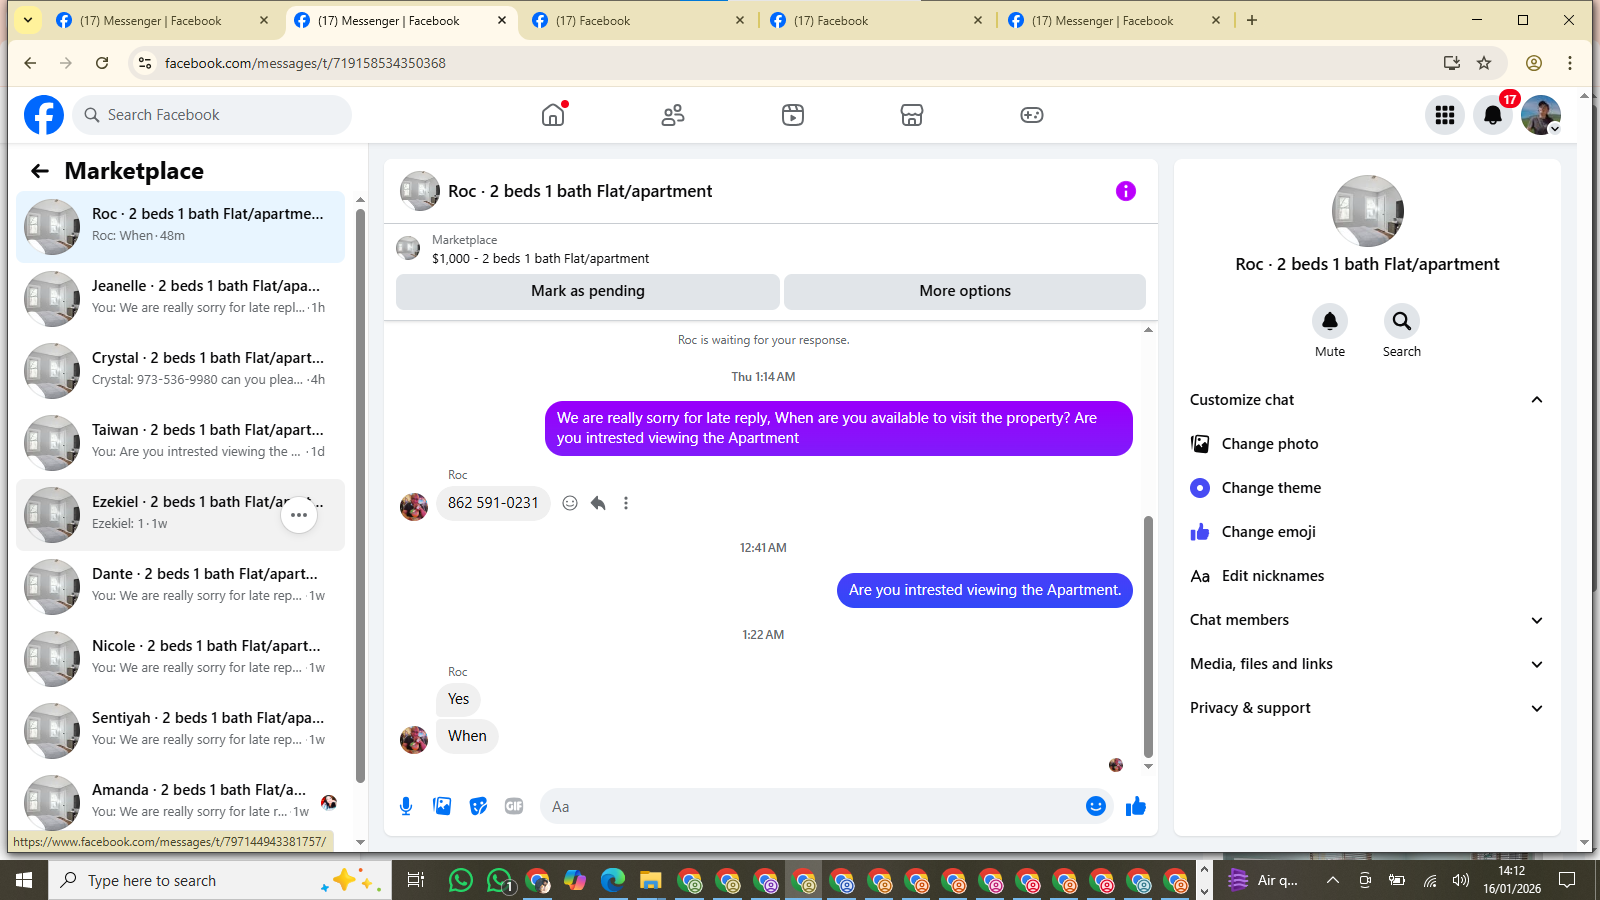
Task: Click the Windows Start button
Action: coord(24,880)
